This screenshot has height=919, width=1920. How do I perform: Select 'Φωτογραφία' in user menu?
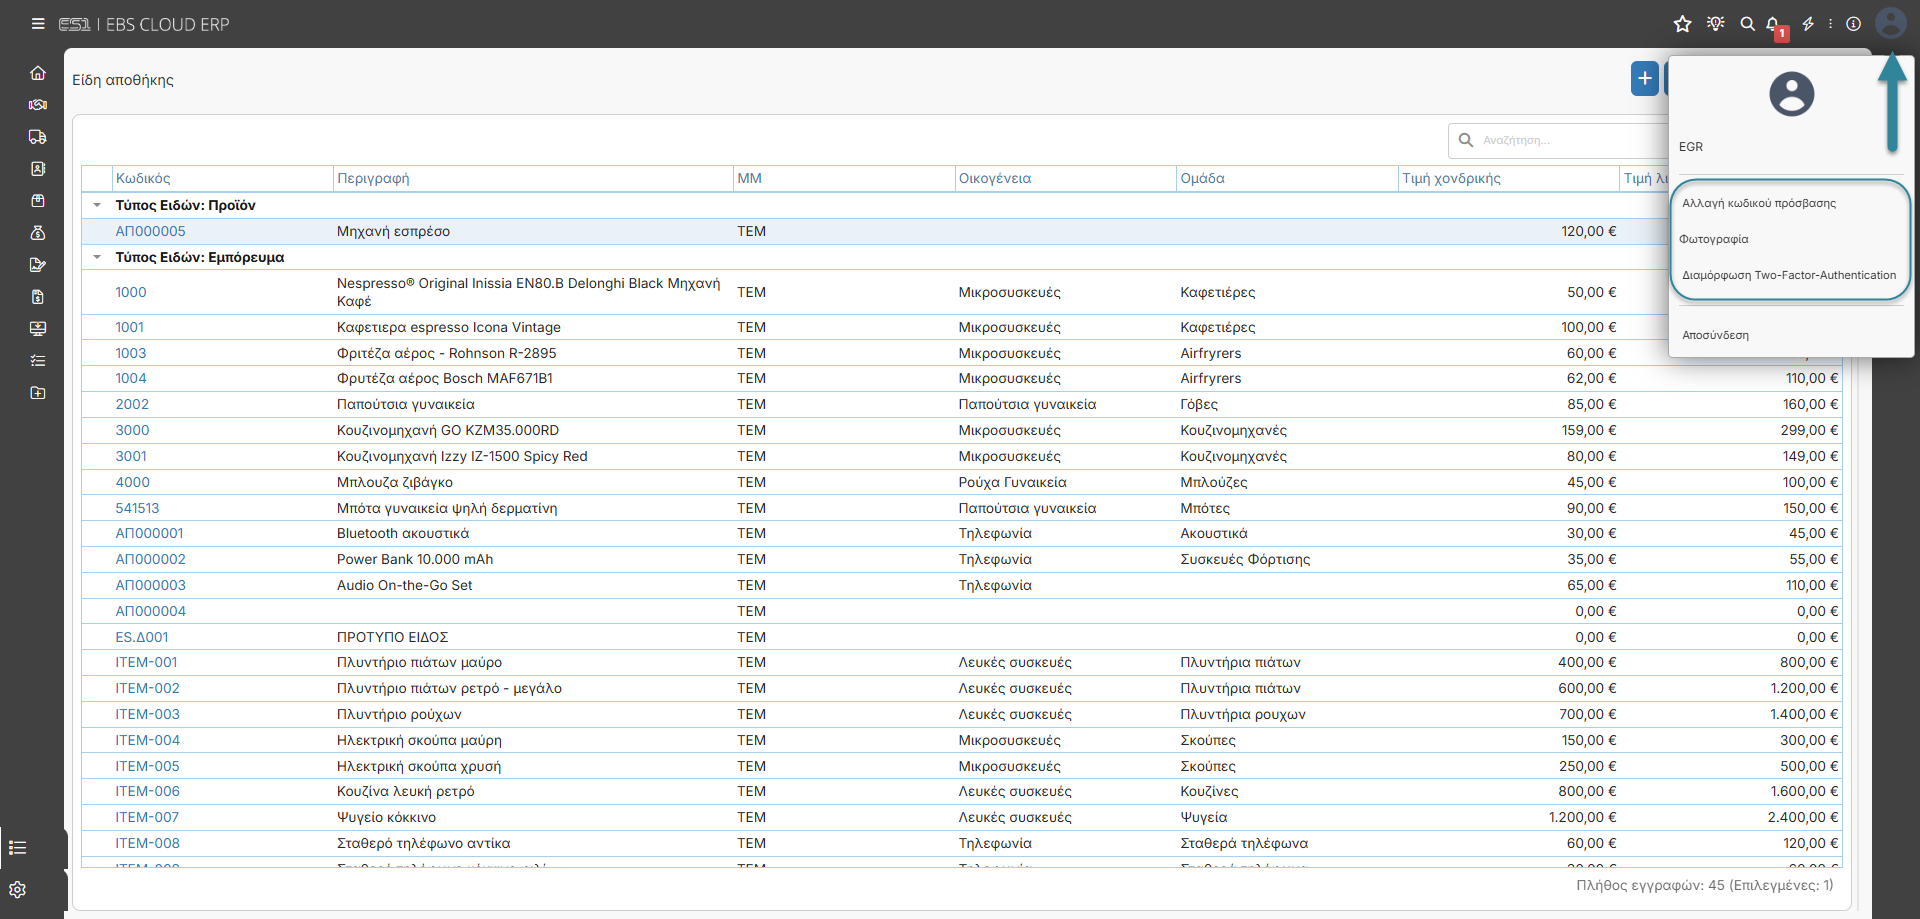pos(1714,239)
